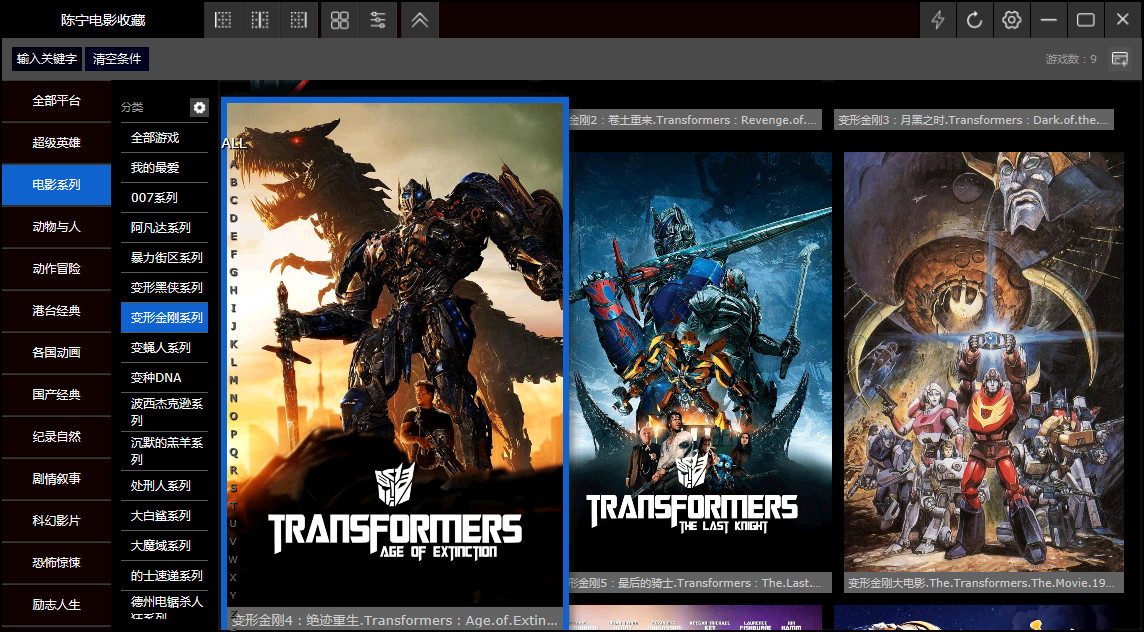Open the animated Transformers Movie poster

(984, 360)
